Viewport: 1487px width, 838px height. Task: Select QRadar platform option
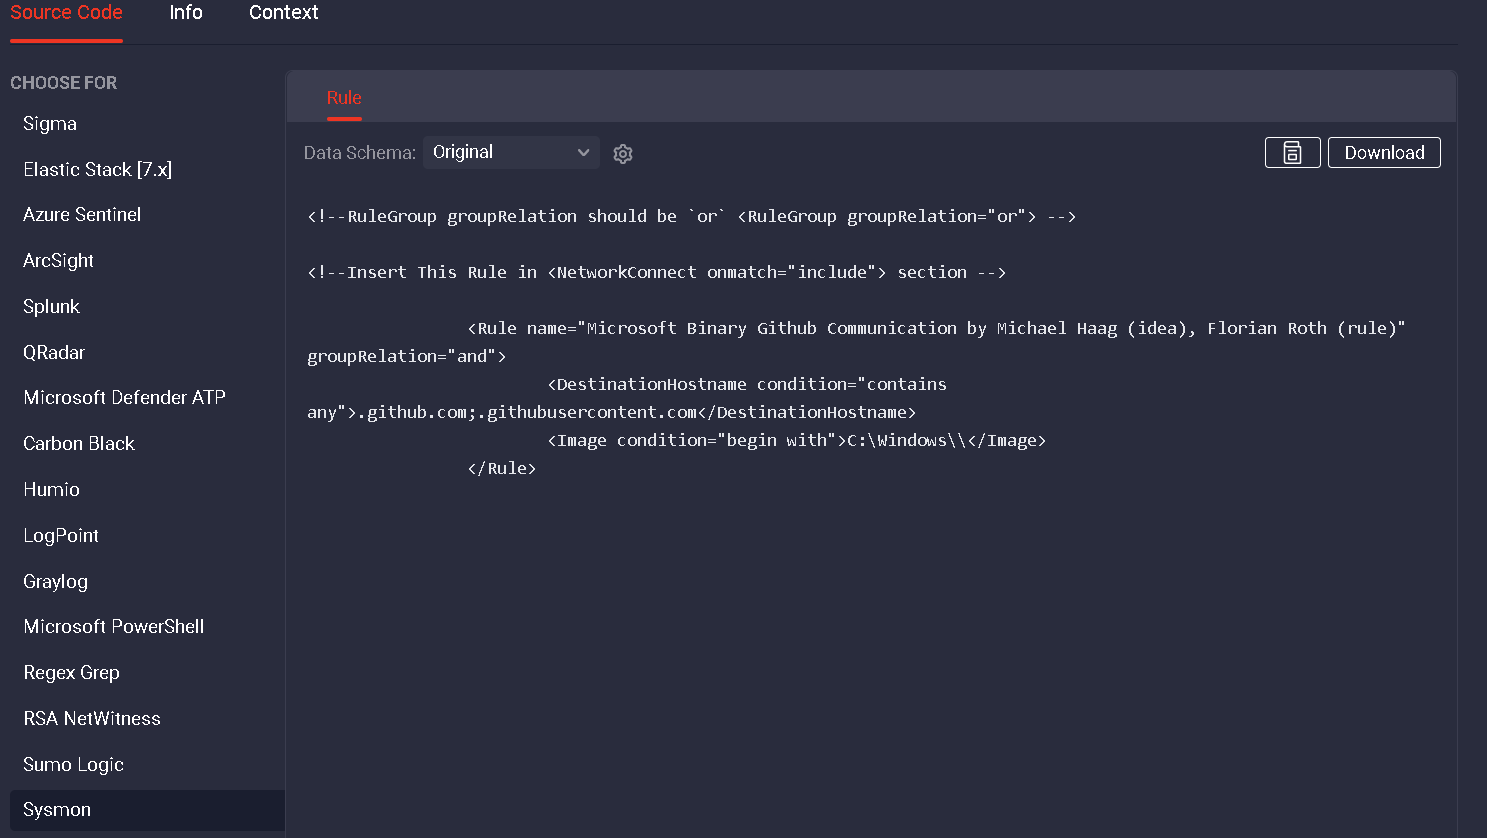[x=54, y=353]
